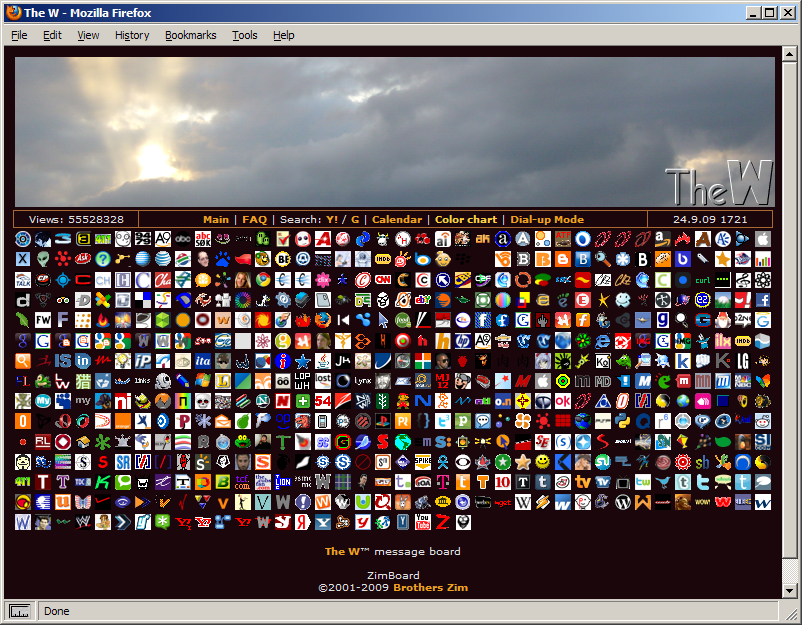
Task: Open the View menu
Action: (x=88, y=35)
